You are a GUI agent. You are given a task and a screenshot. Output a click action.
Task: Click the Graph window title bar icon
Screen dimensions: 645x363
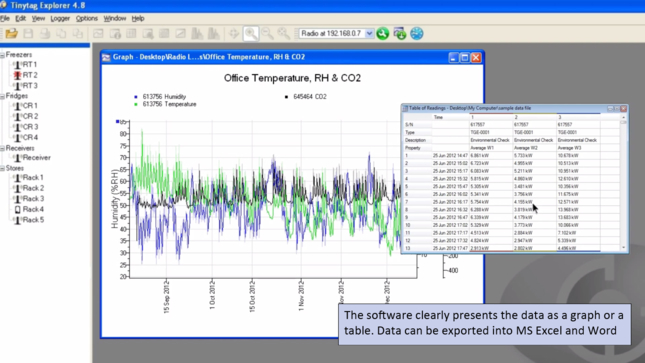click(106, 57)
